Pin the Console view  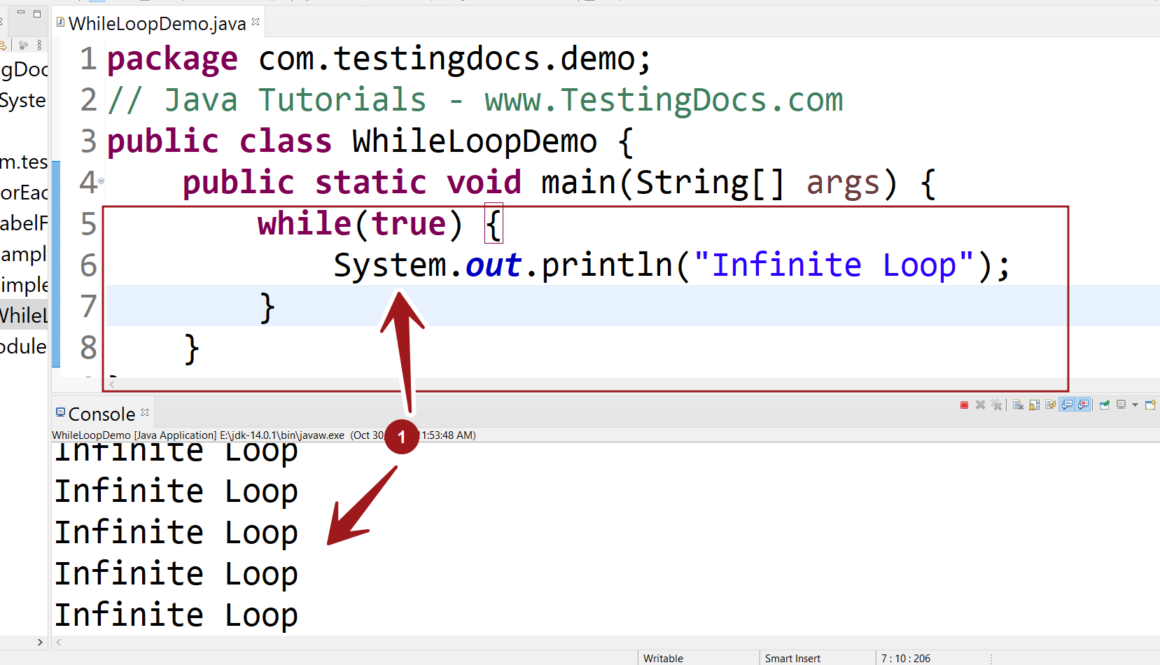coord(1104,405)
